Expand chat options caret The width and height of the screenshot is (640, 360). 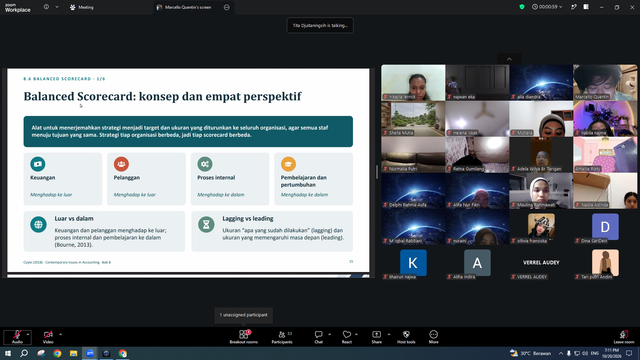[x=329, y=334]
